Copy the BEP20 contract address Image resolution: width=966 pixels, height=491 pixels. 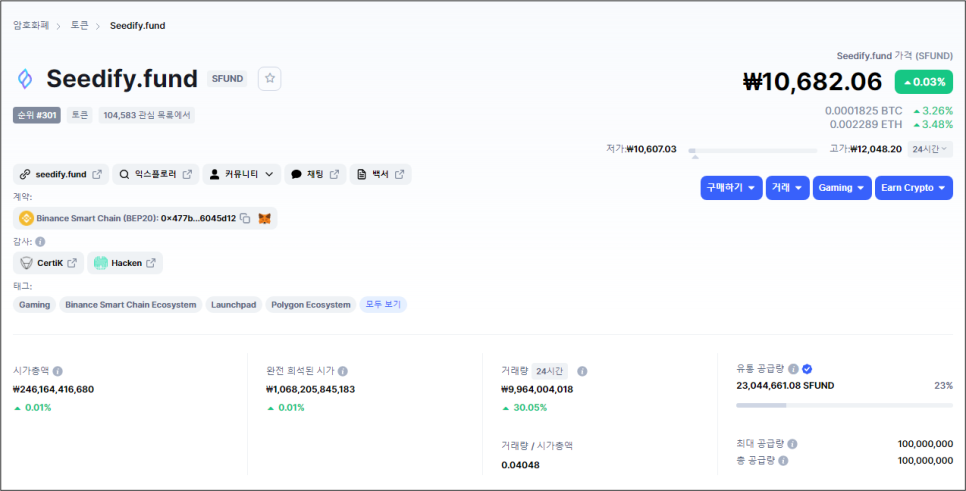245,218
